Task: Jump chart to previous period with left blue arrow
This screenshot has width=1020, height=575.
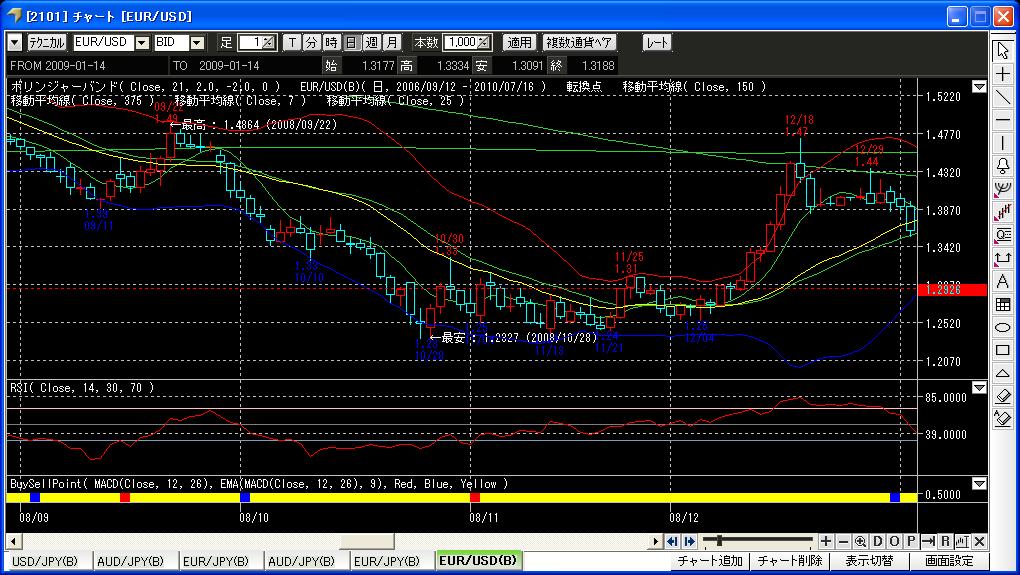Action: click(672, 541)
